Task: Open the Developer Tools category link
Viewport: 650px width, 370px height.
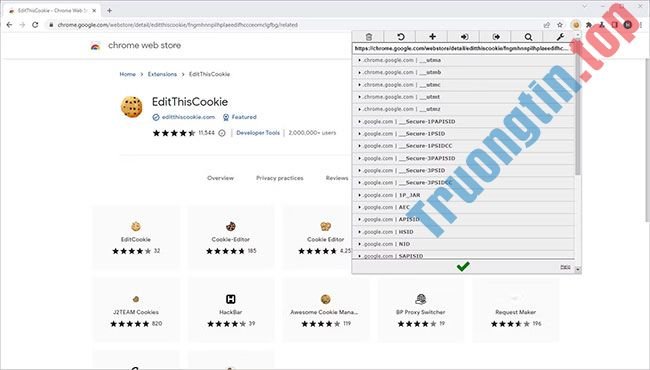Action: (258, 133)
